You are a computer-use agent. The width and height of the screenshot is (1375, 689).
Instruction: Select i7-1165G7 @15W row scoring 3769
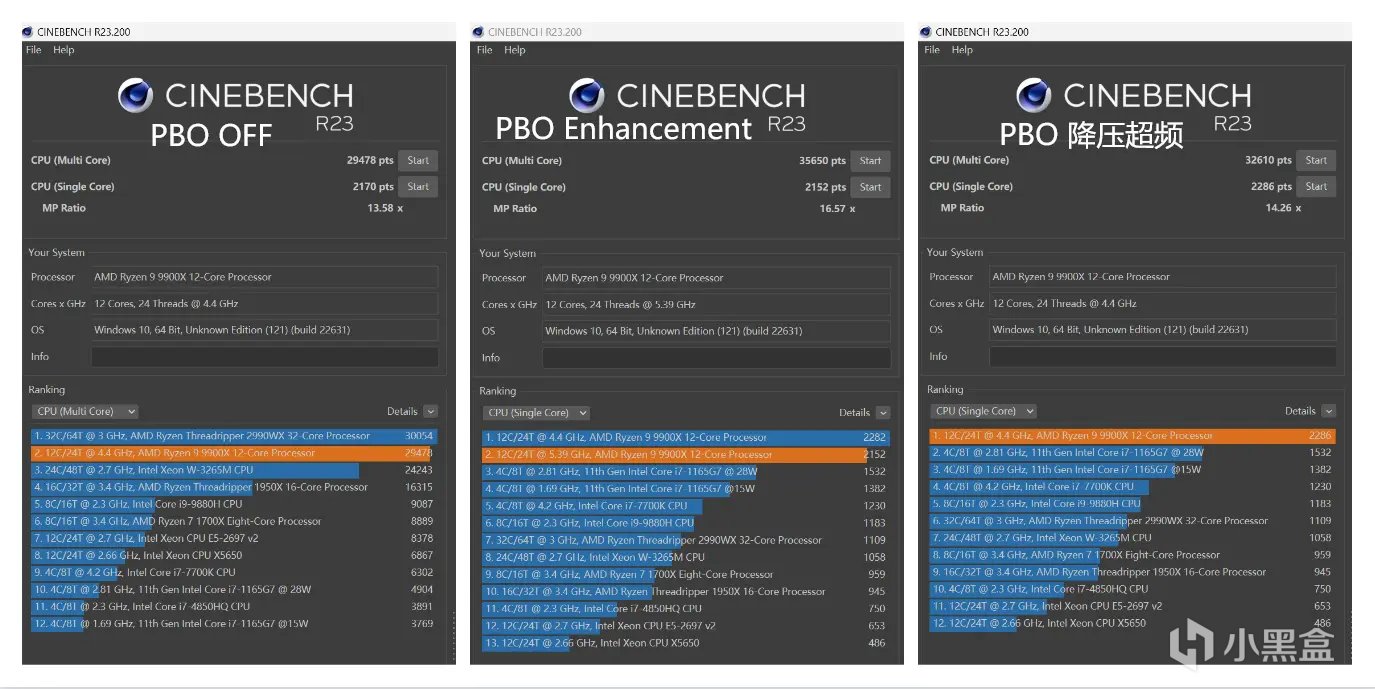234,623
